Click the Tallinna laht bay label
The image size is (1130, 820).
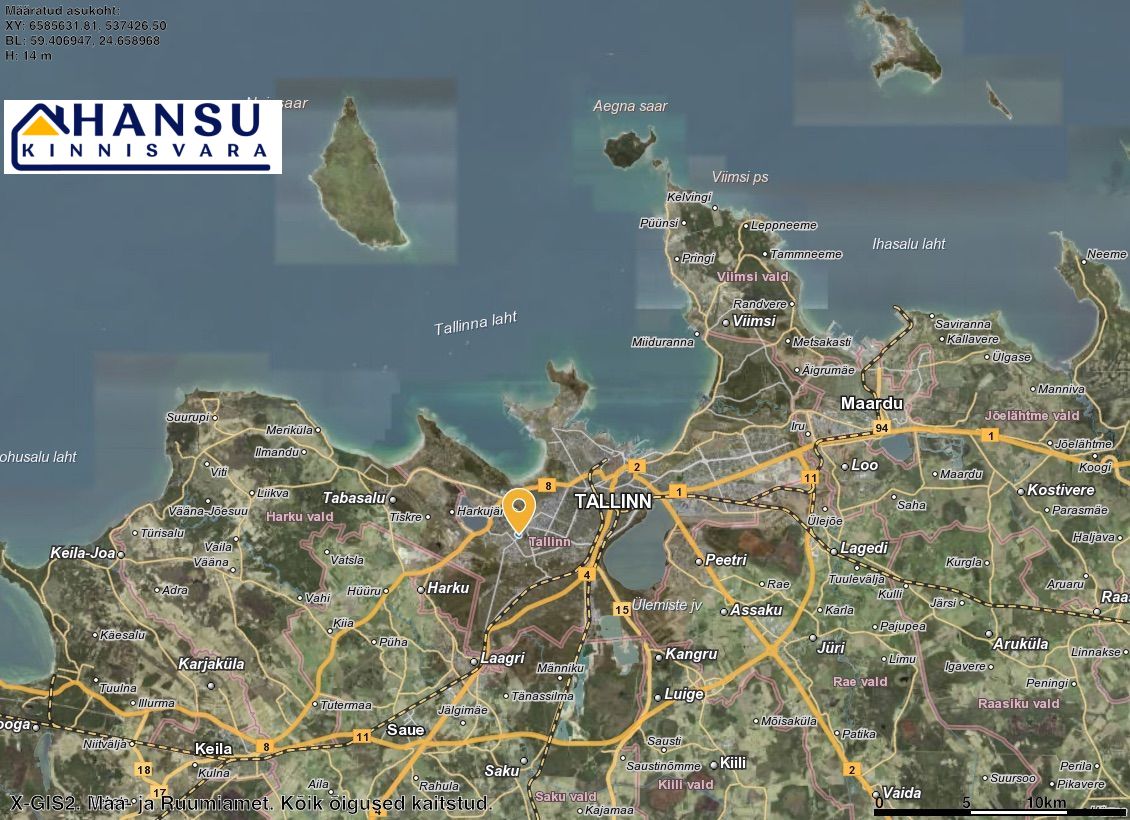click(476, 324)
